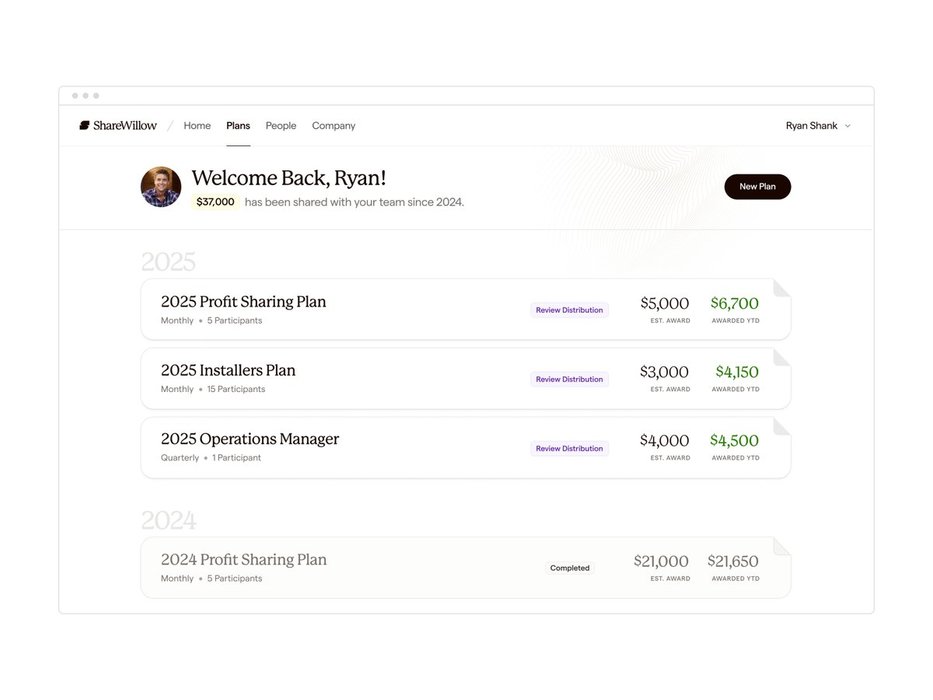
Task: Click the ShareWillow logo icon
Action: coord(85,126)
